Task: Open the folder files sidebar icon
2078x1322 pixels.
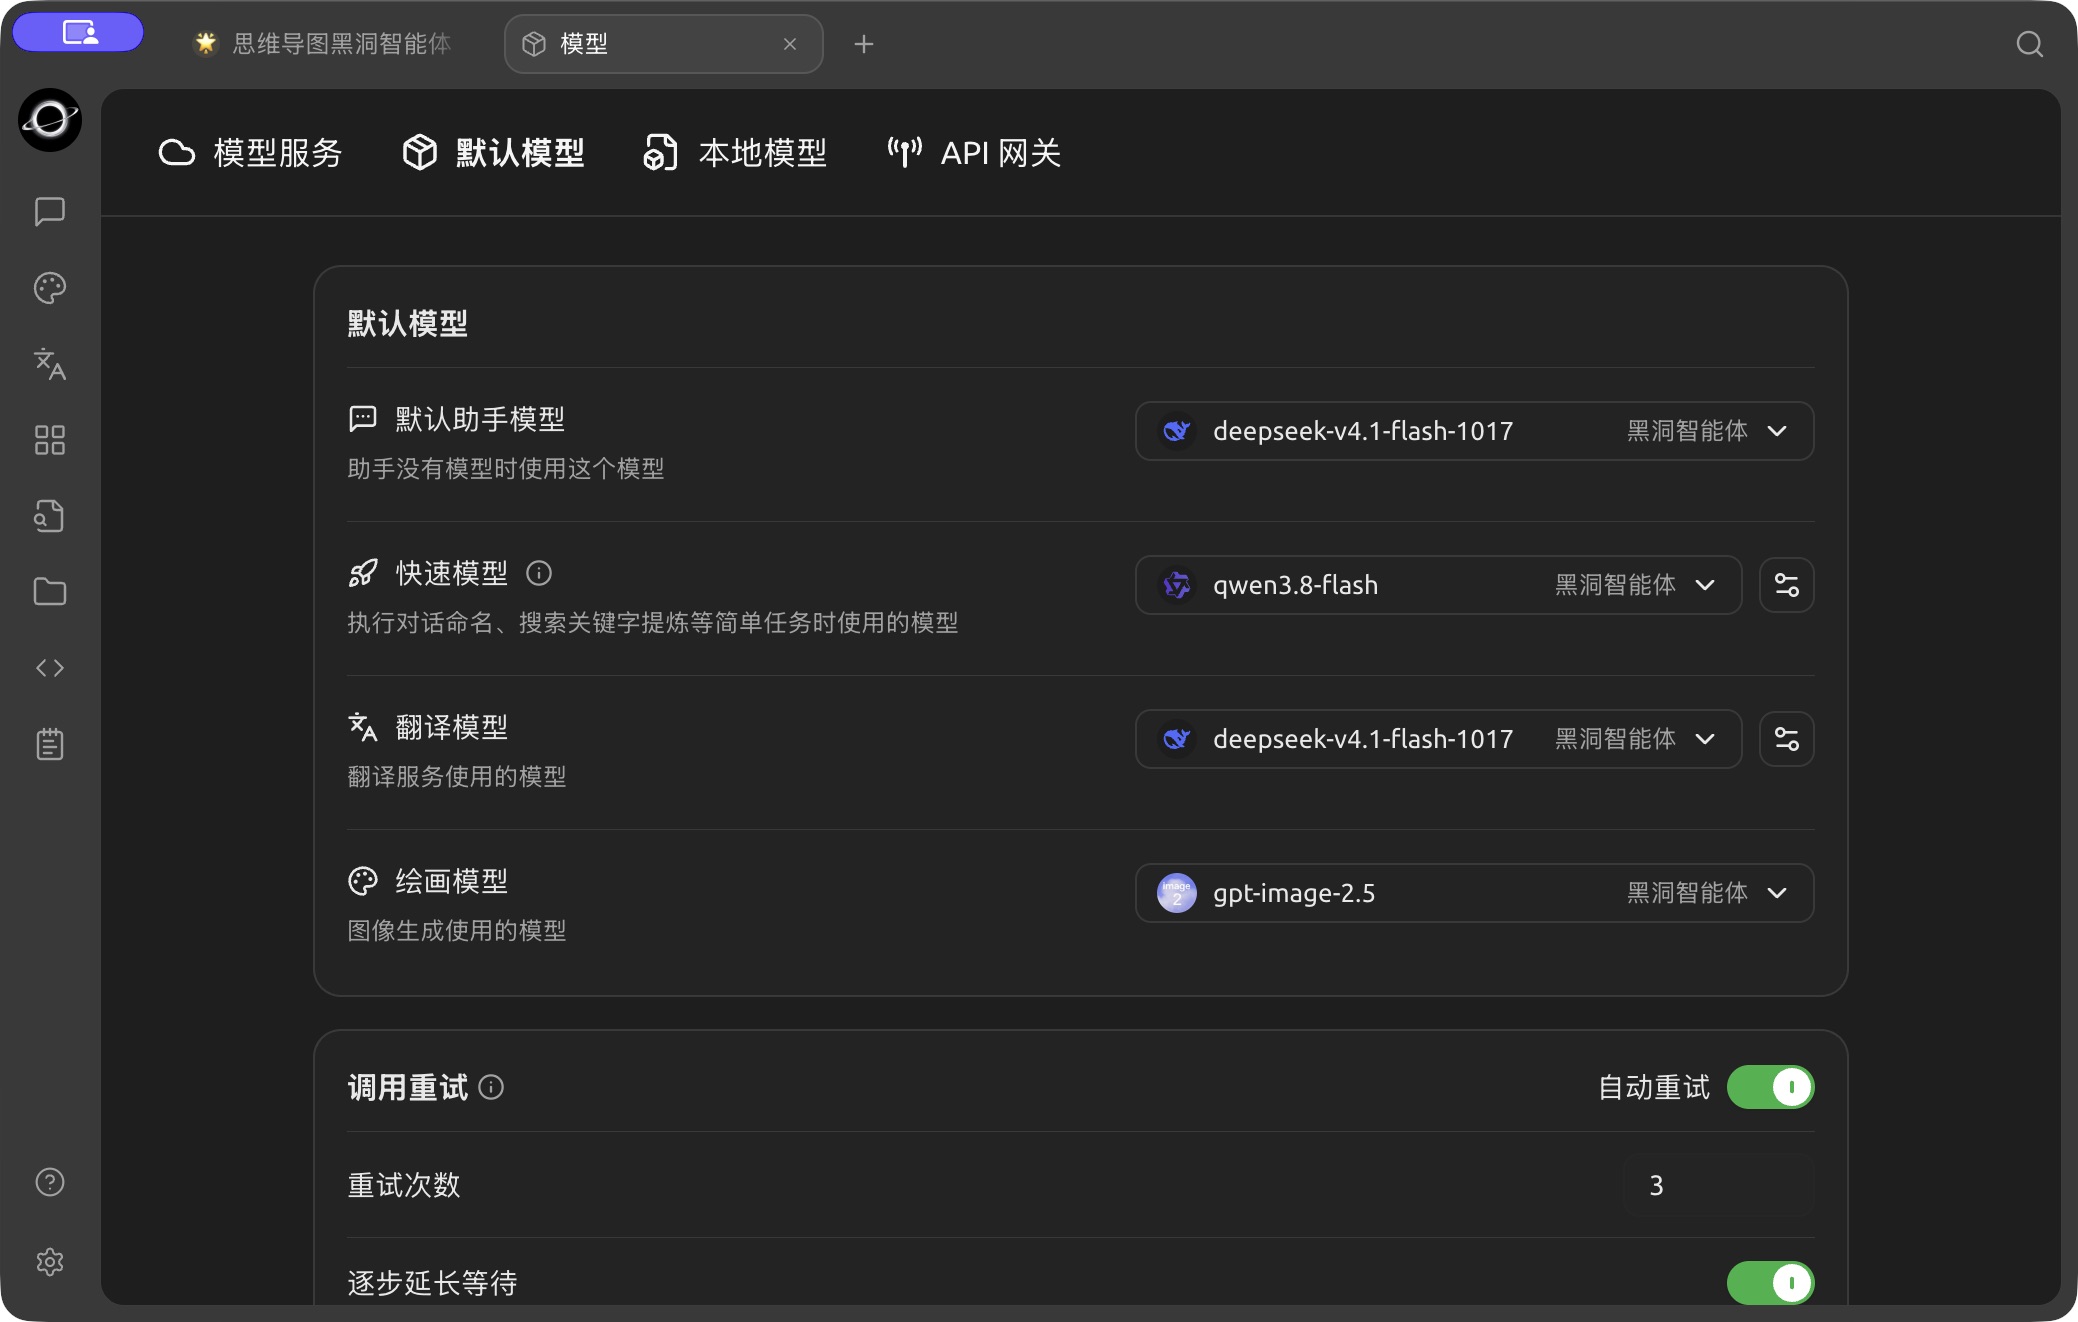Action: point(50,592)
